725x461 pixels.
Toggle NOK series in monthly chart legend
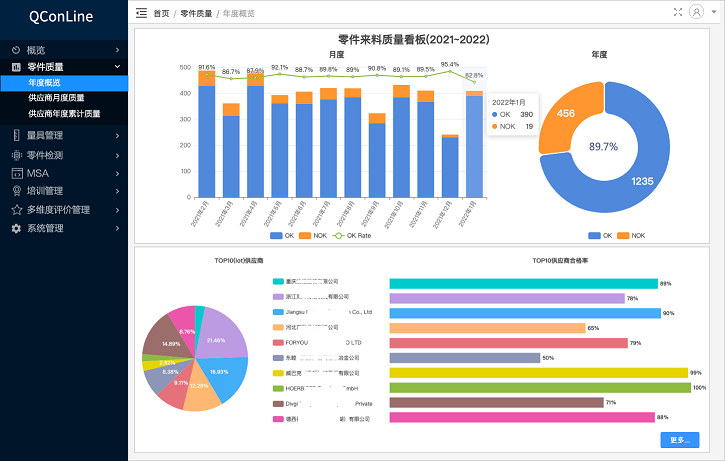[313, 236]
